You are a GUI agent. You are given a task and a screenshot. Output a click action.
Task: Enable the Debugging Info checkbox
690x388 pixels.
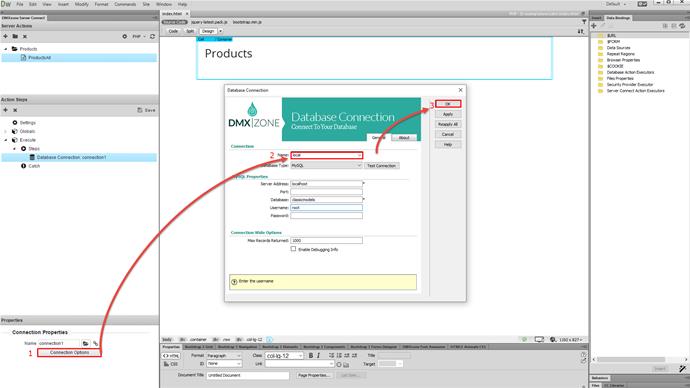point(293,249)
